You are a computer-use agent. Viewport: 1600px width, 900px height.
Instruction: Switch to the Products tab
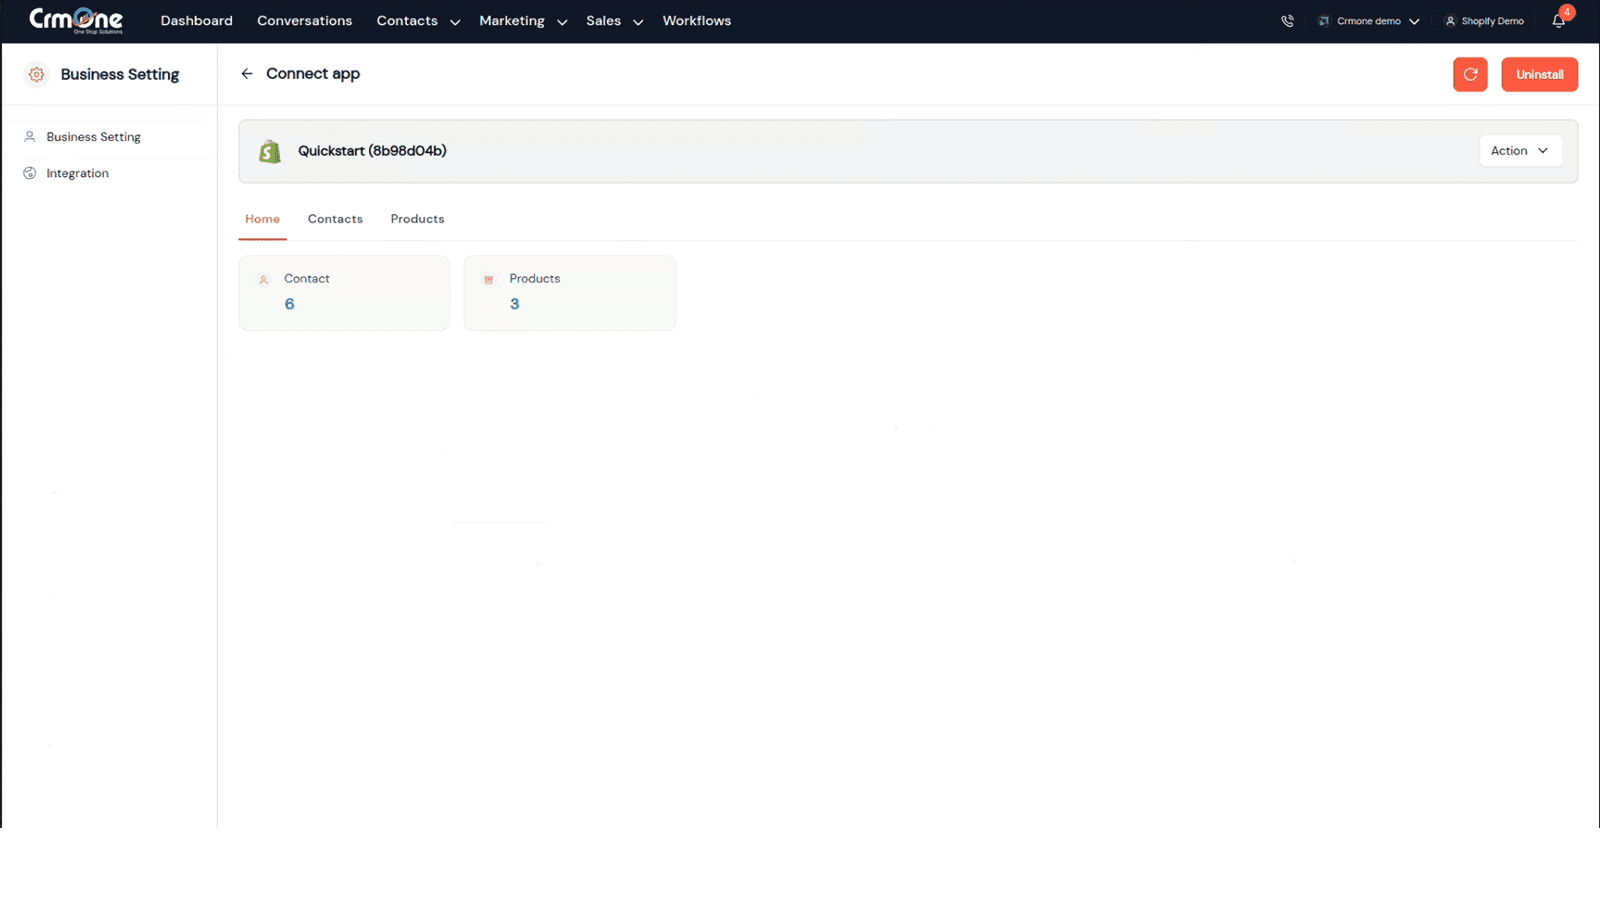point(417,219)
